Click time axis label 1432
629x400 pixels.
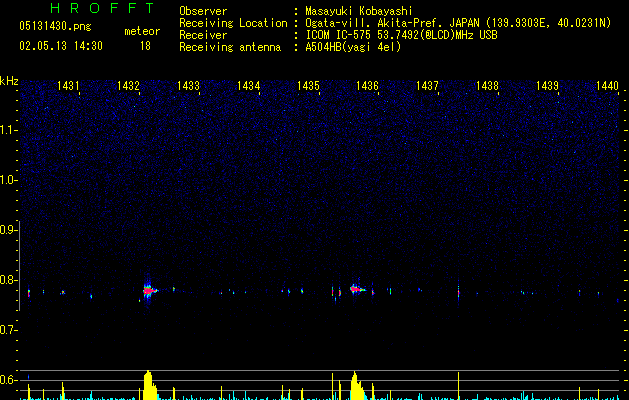click(x=128, y=86)
